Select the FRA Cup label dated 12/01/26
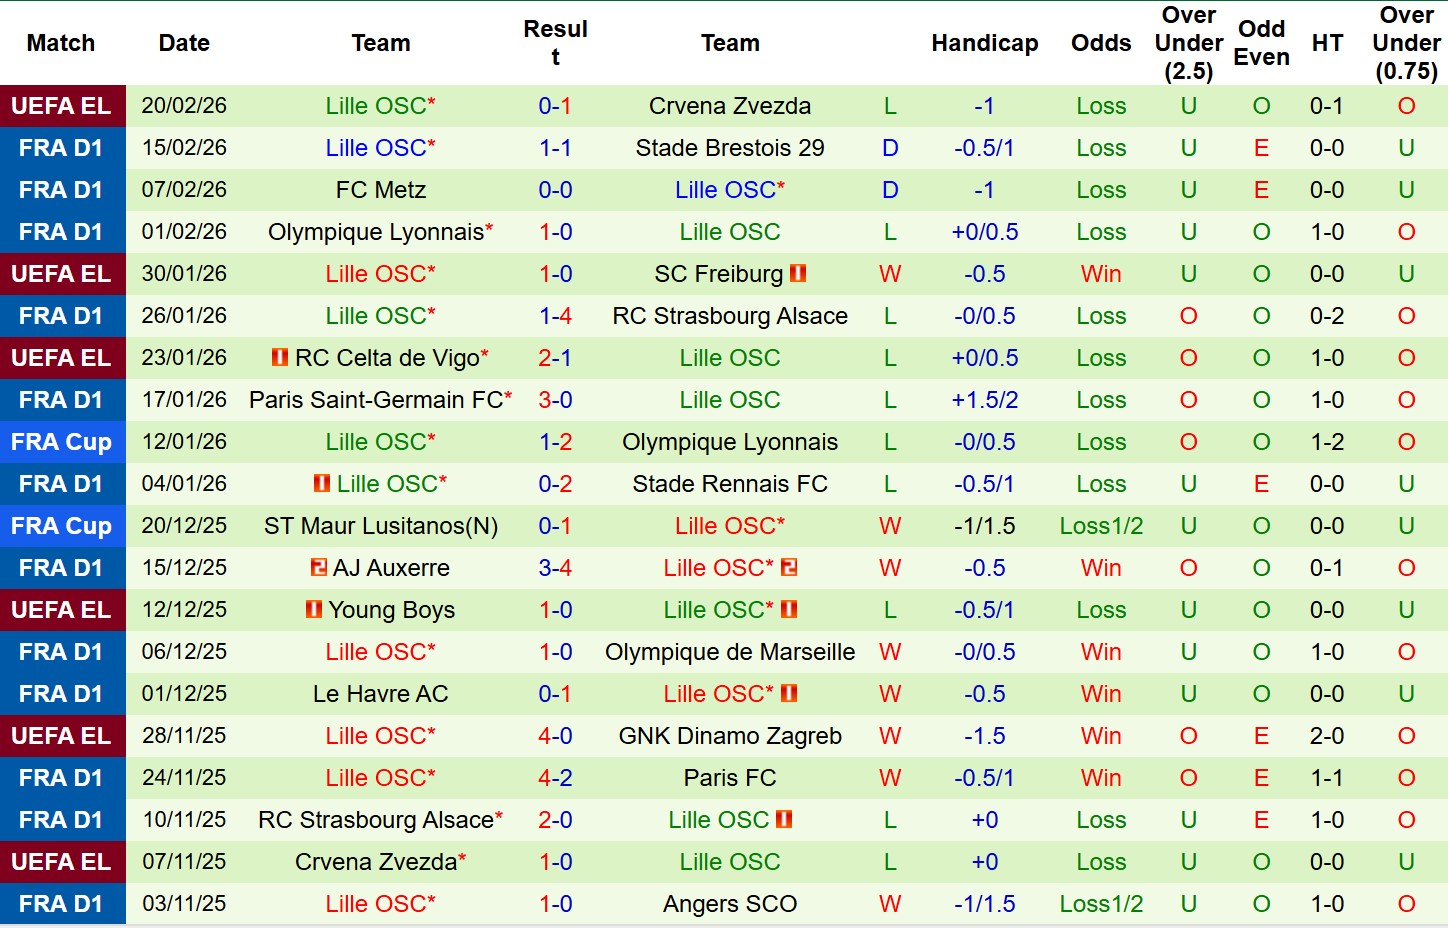The width and height of the screenshot is (1448, 928). (x=62, y=442)
